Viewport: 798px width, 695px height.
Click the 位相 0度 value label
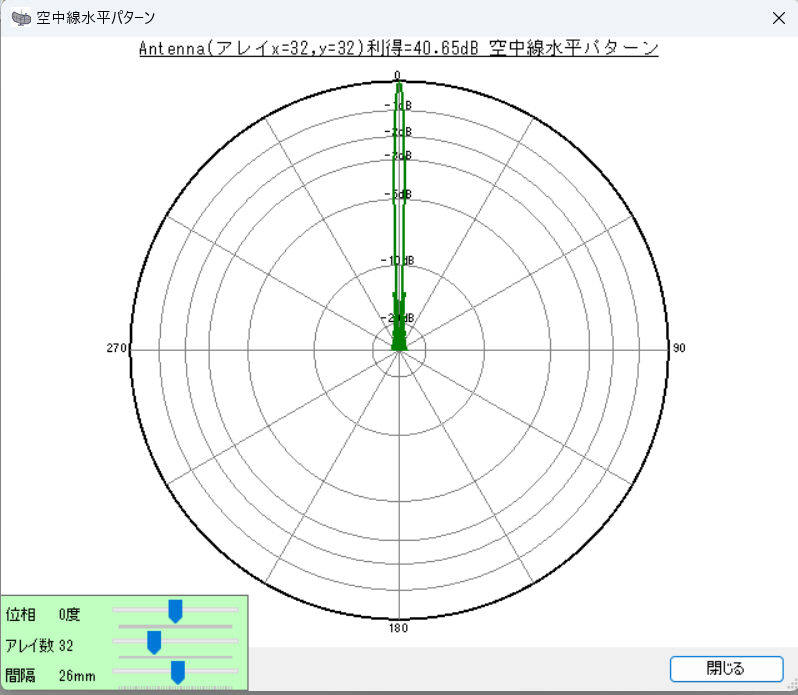pyautogui.click(x=69, y=613)
